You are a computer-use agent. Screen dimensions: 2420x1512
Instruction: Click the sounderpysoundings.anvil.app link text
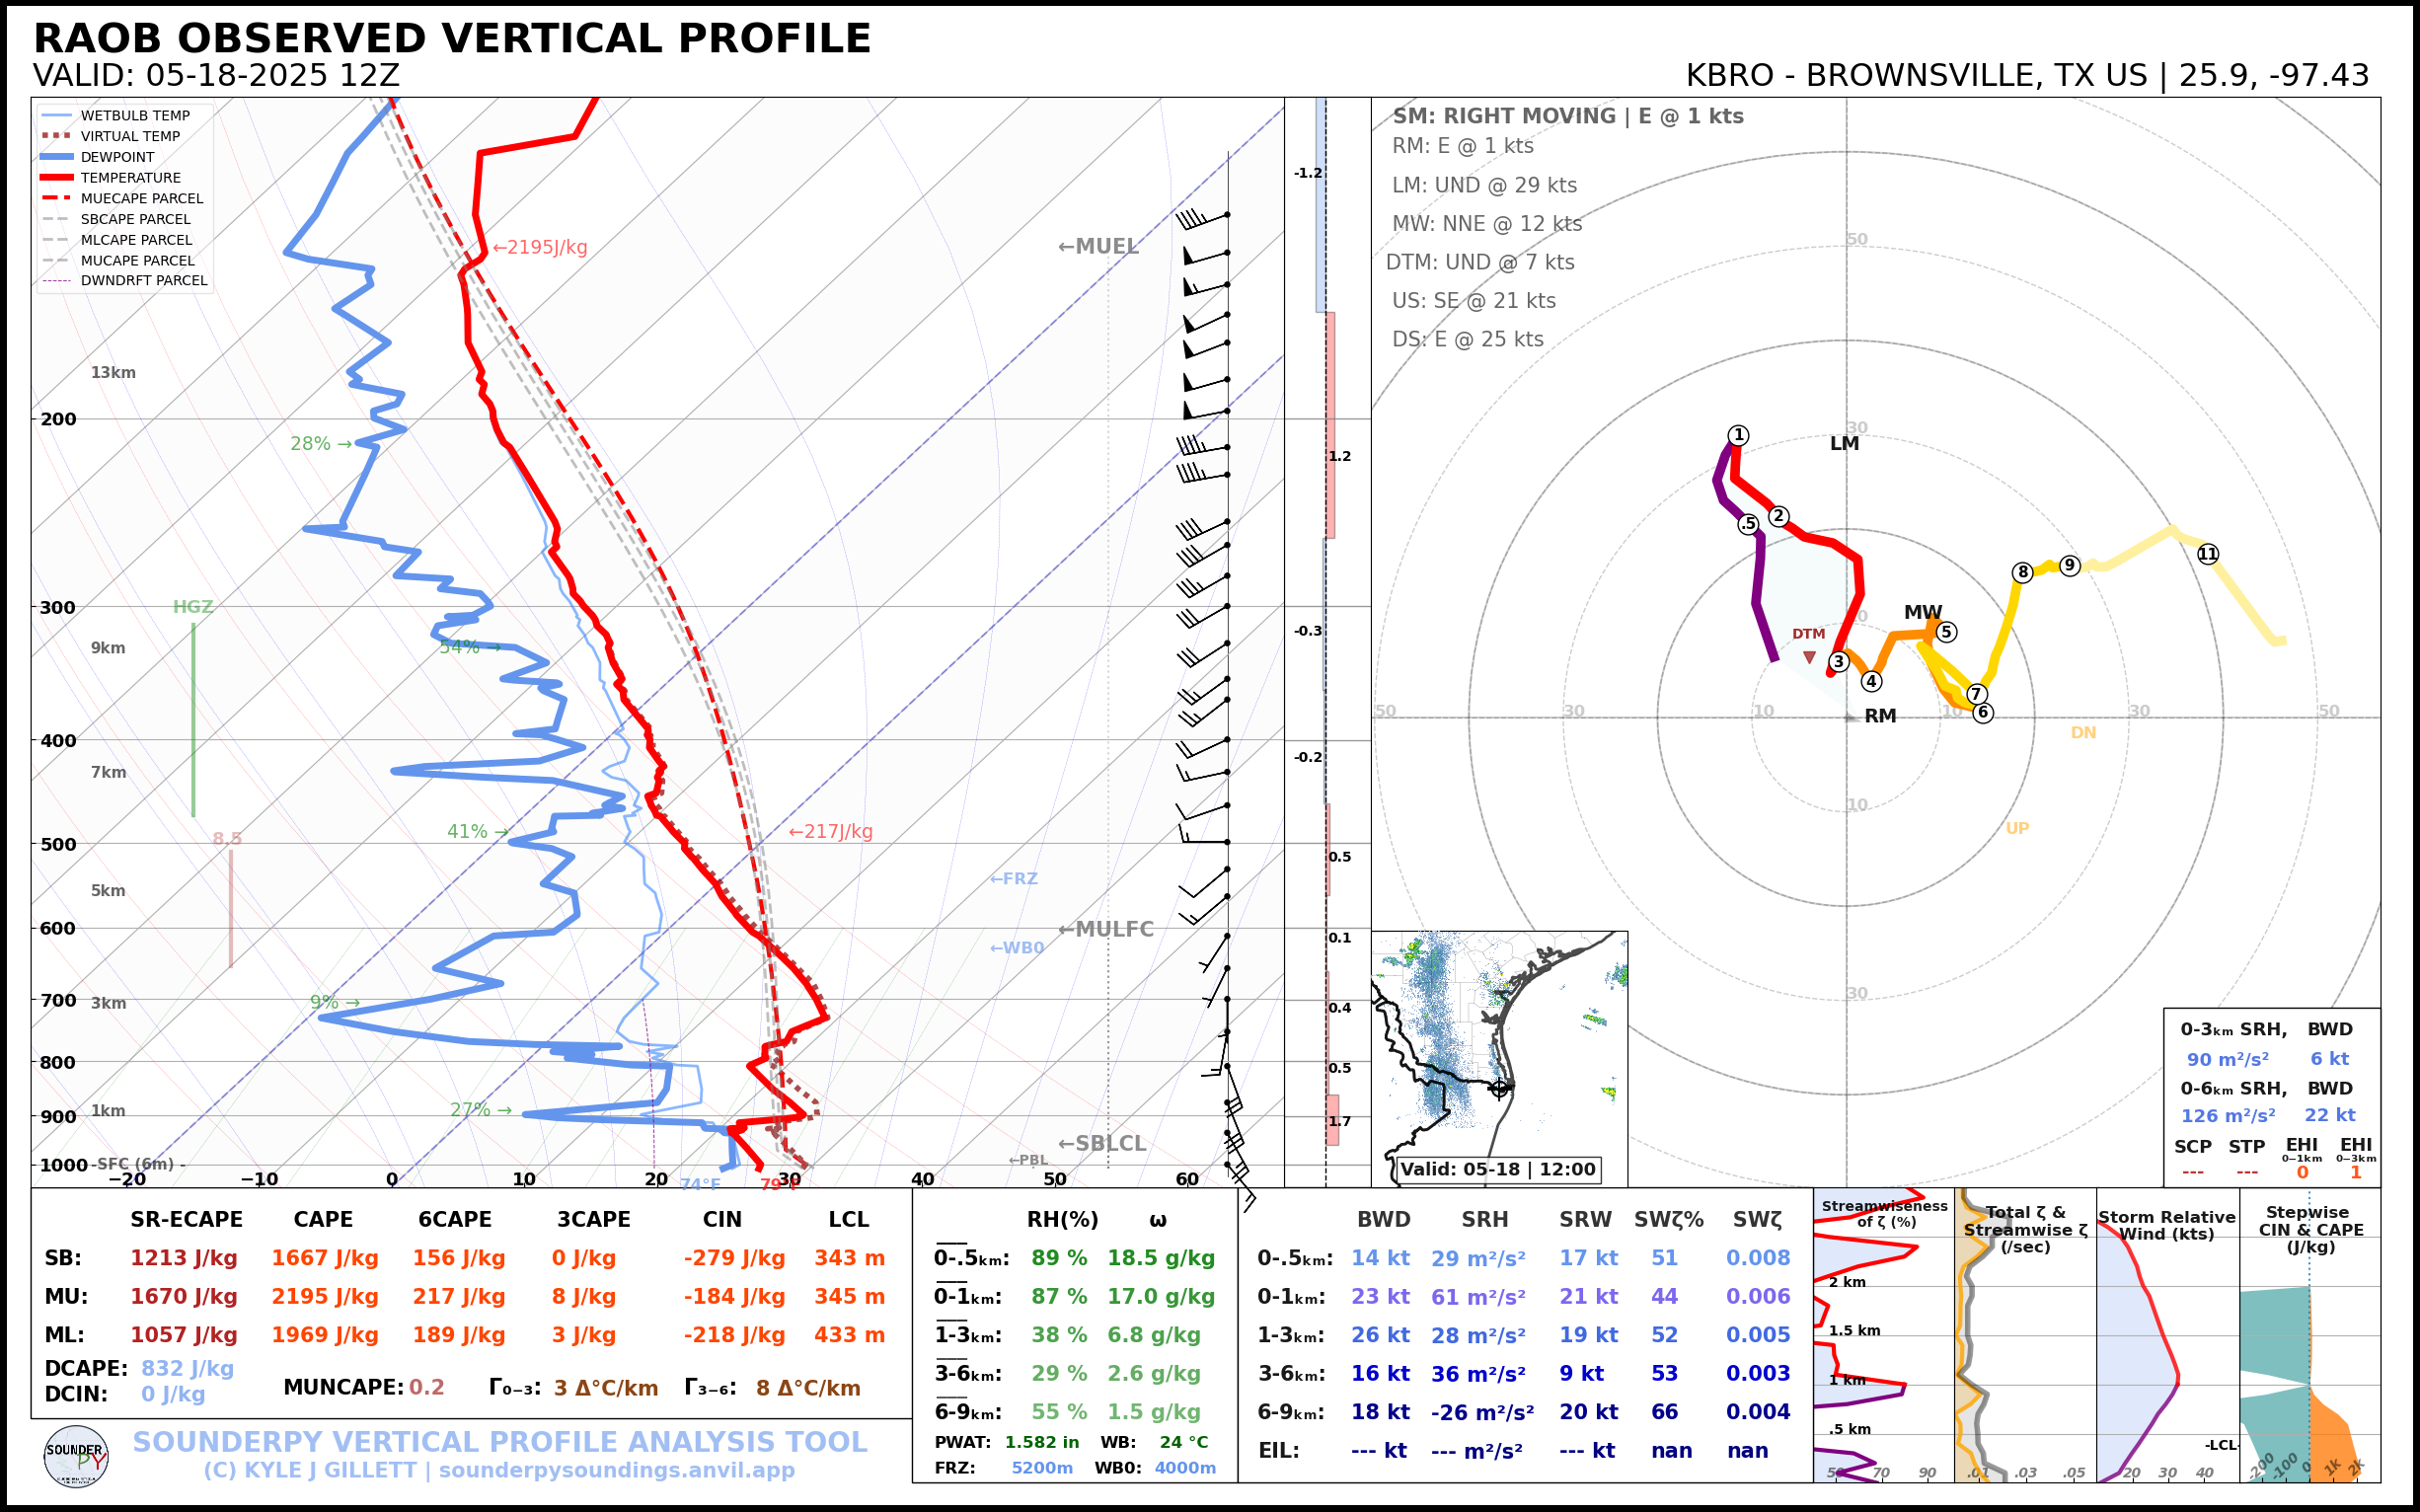pos(616,1471)
